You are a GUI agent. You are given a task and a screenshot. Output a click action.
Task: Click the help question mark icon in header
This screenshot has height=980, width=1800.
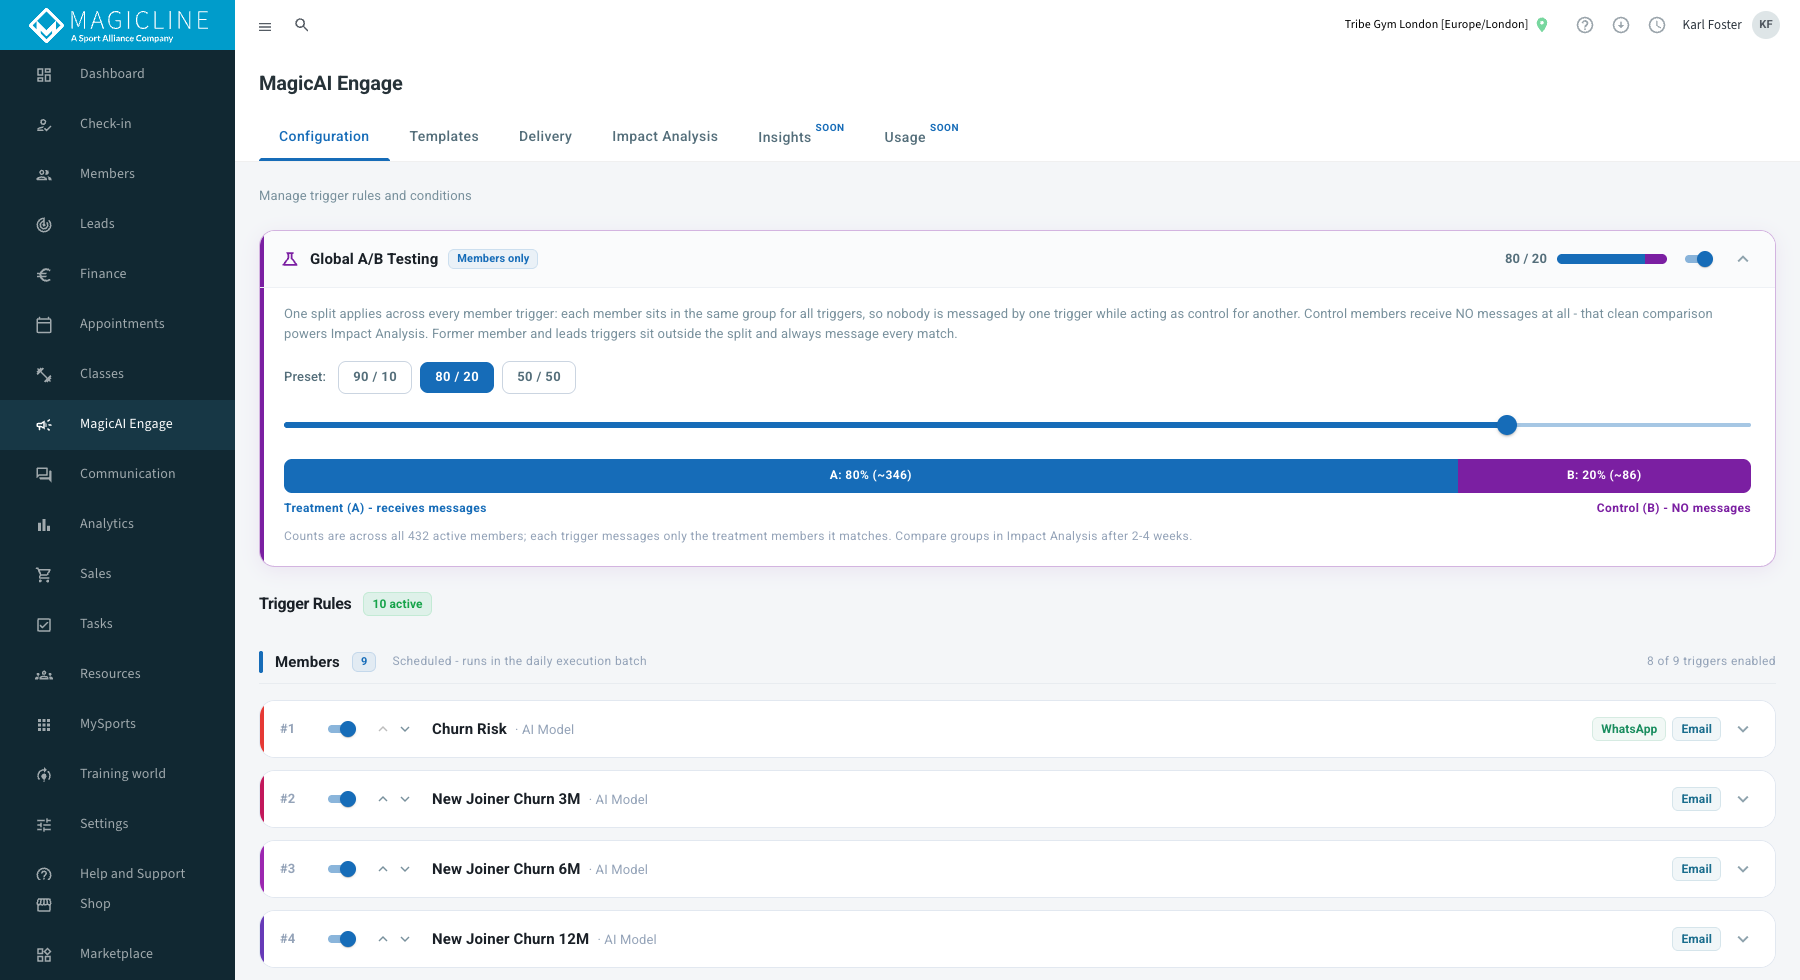[1585, 25]
